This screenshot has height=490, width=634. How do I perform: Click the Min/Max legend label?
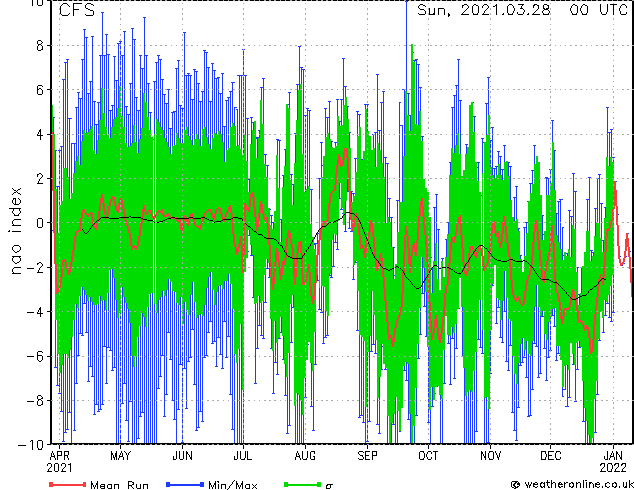[x=233, y=485]
